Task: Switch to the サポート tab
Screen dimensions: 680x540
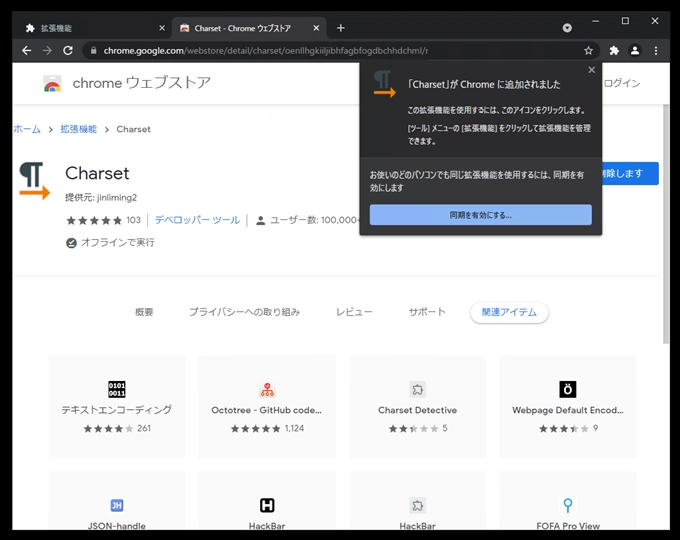Action: pos(427,312)
